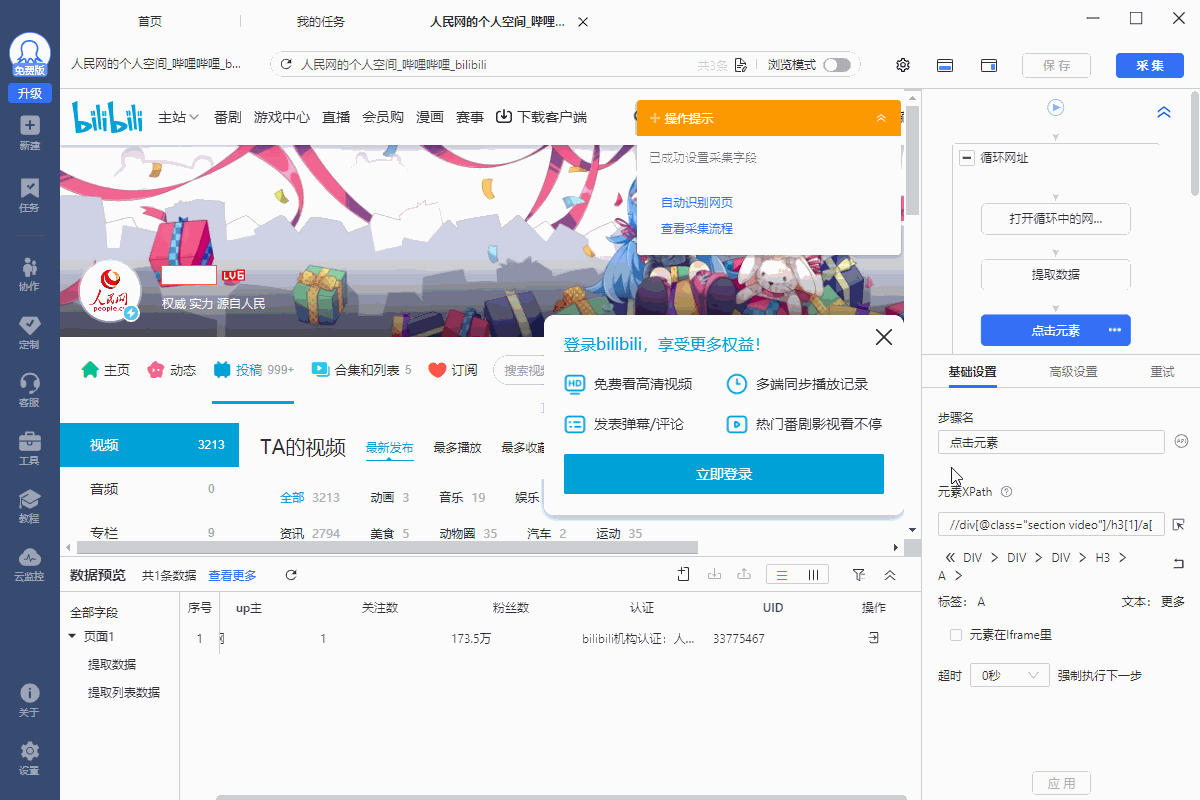Switch to the 高级设置 tab

pyautogui.click(x=1073, y=372)
